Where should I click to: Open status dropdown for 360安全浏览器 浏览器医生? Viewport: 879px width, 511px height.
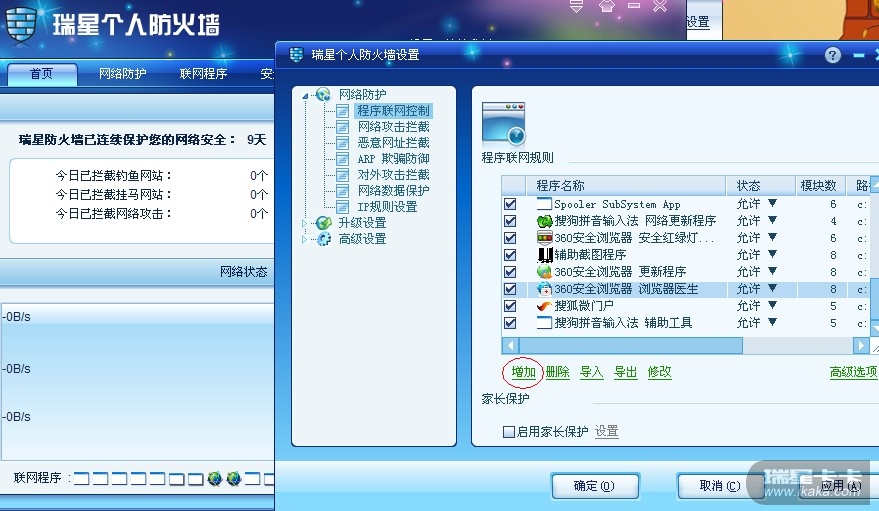tap(772, 288)
